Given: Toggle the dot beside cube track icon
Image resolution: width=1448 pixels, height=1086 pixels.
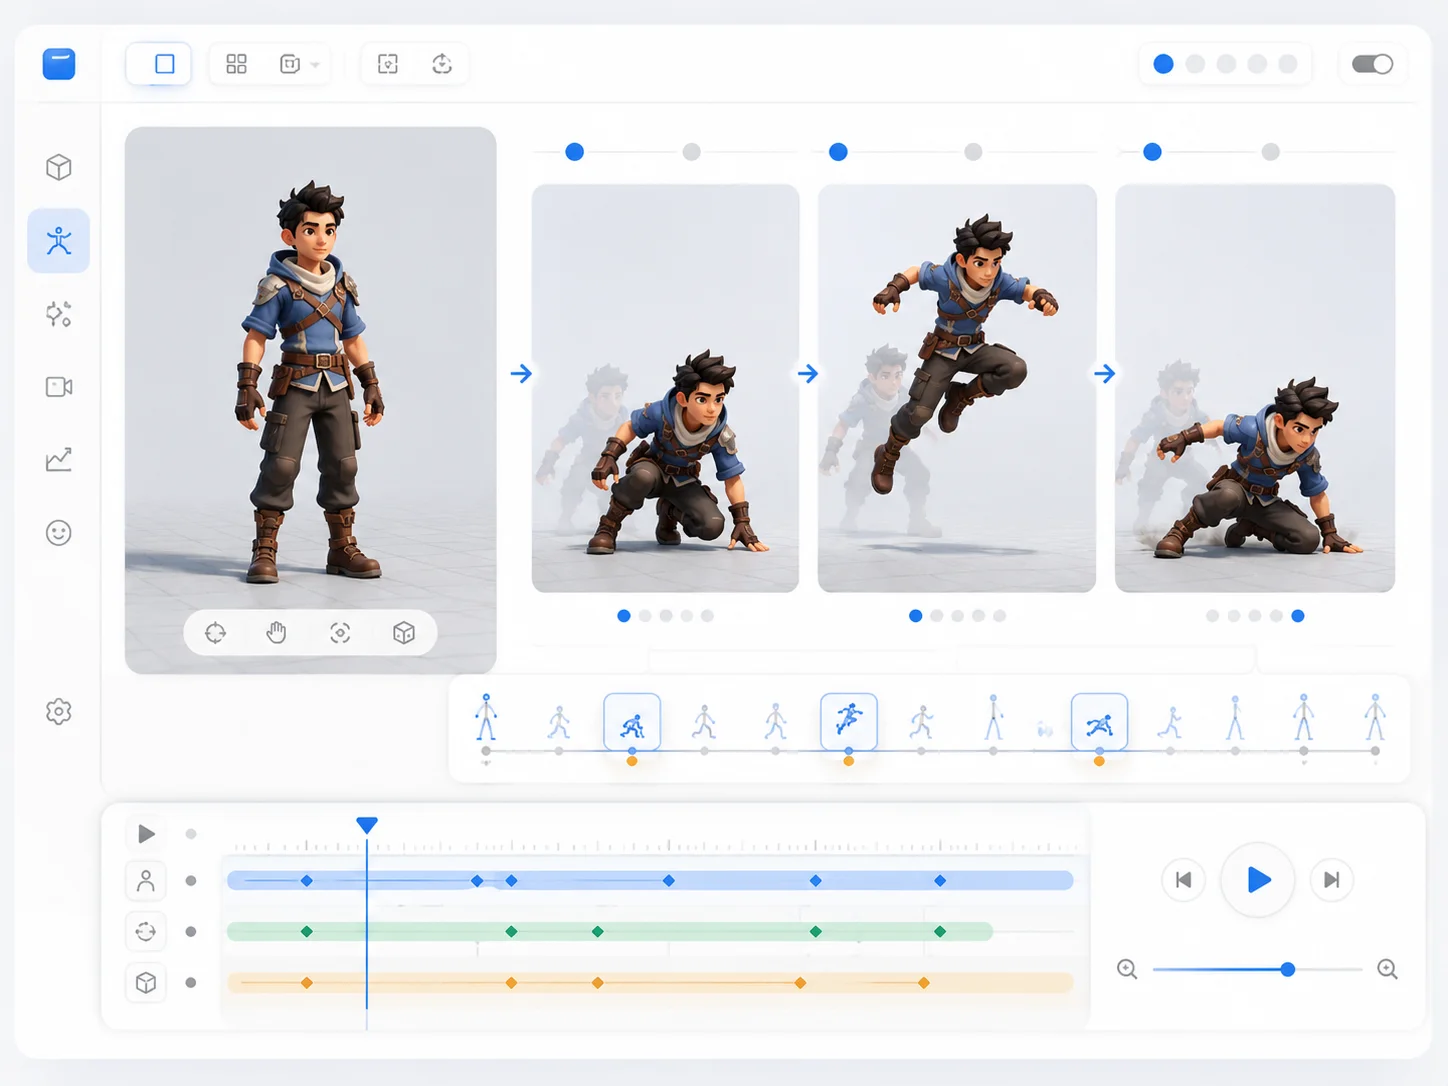Looking at the screenshot, I should coord(191,983).
